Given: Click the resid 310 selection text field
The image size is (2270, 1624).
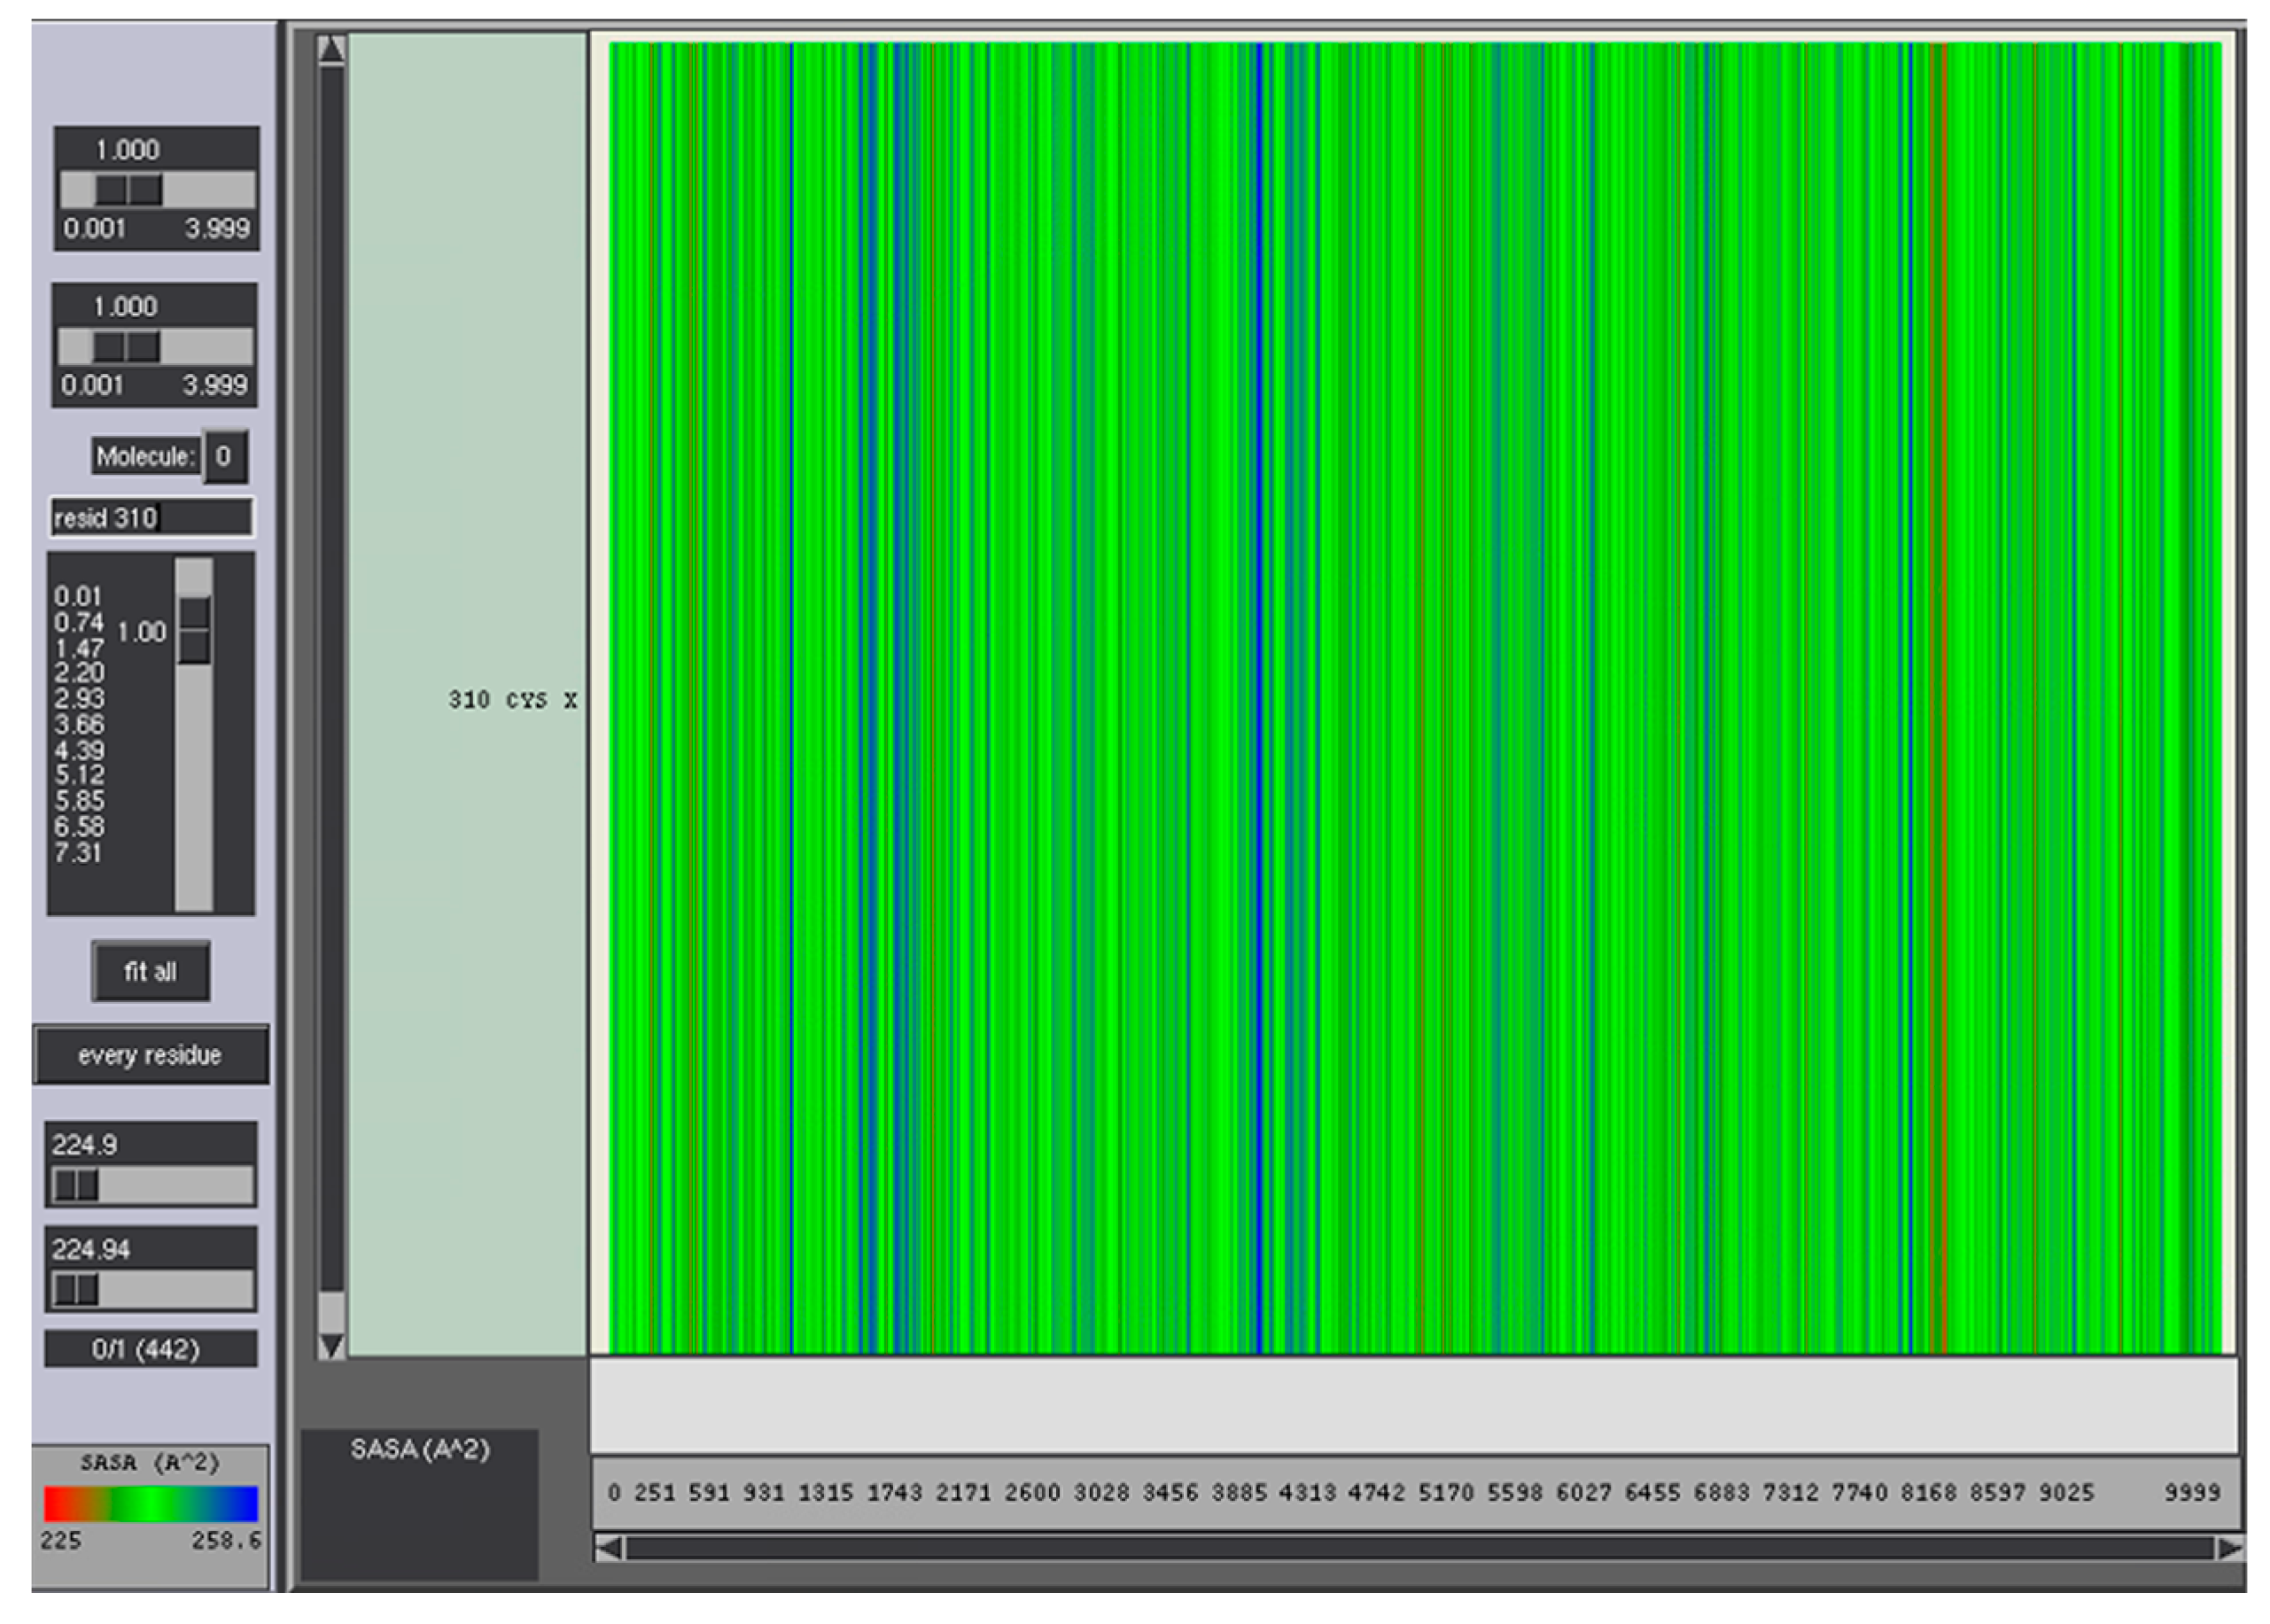Looking at the screenshot, I should pos(151,518).
